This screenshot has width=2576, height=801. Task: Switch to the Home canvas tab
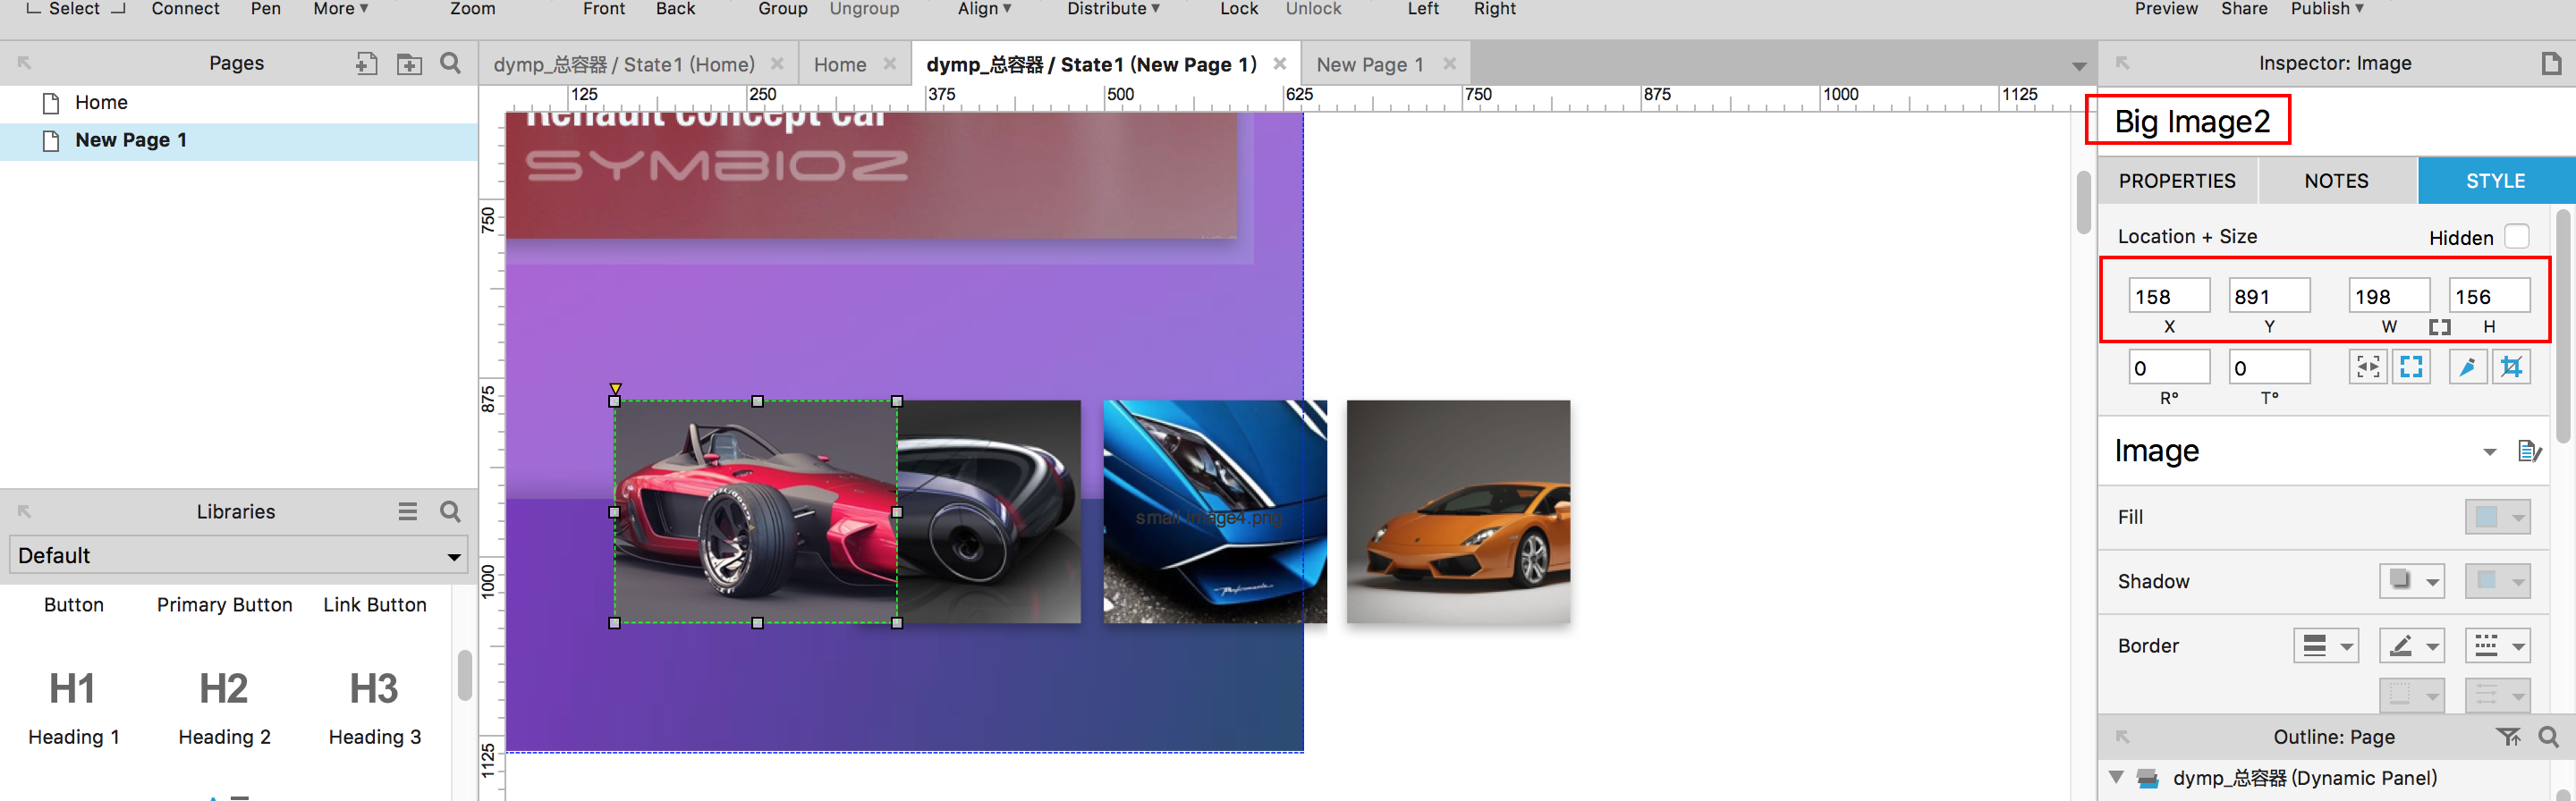[839, 65]
